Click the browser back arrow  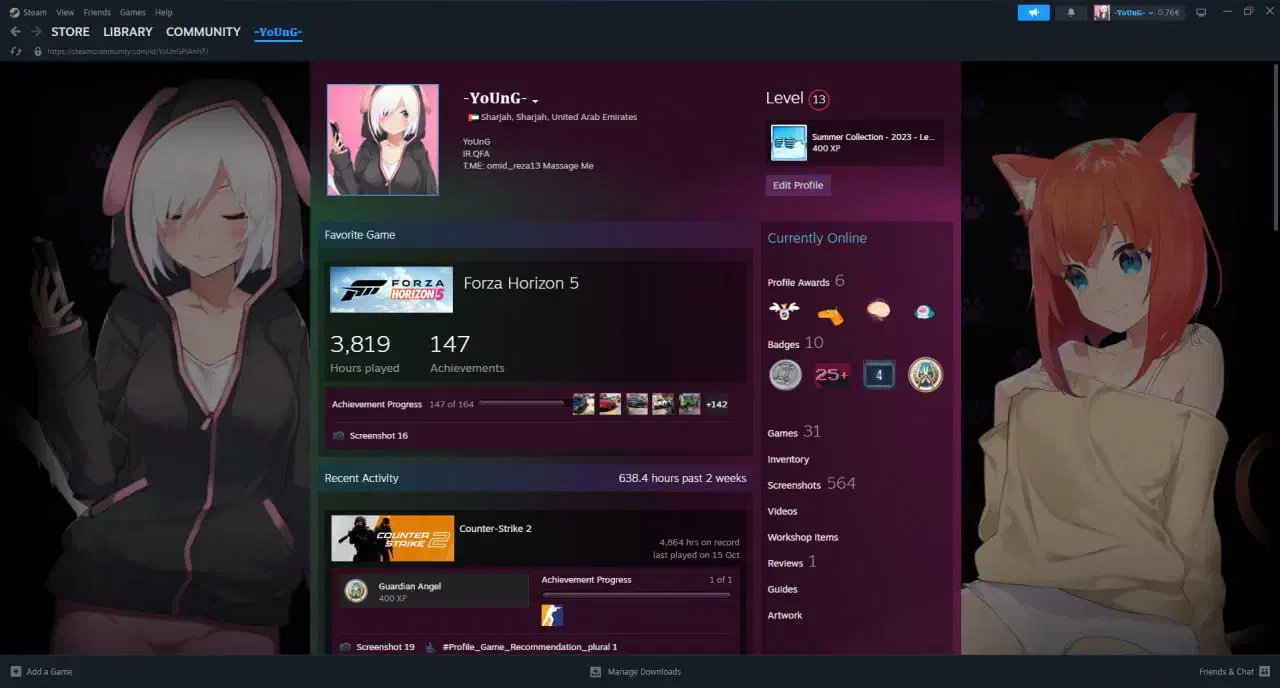pos(15,32)
